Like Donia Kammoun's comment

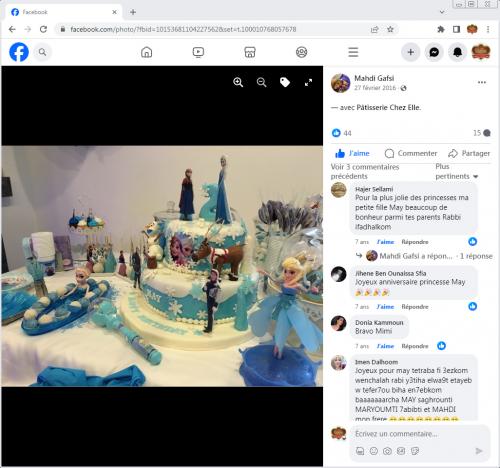point(385,346)
